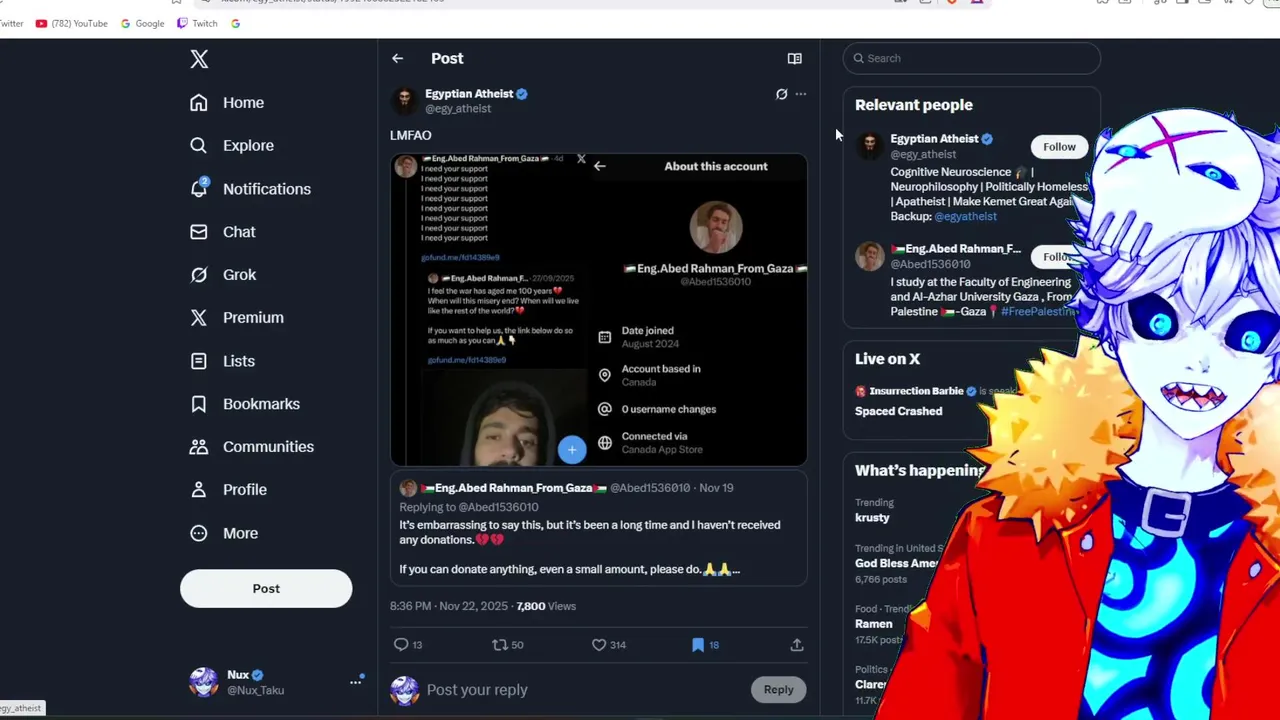Click the Reply button
The height and width of the screenshot is (720, 1280).
778,689
